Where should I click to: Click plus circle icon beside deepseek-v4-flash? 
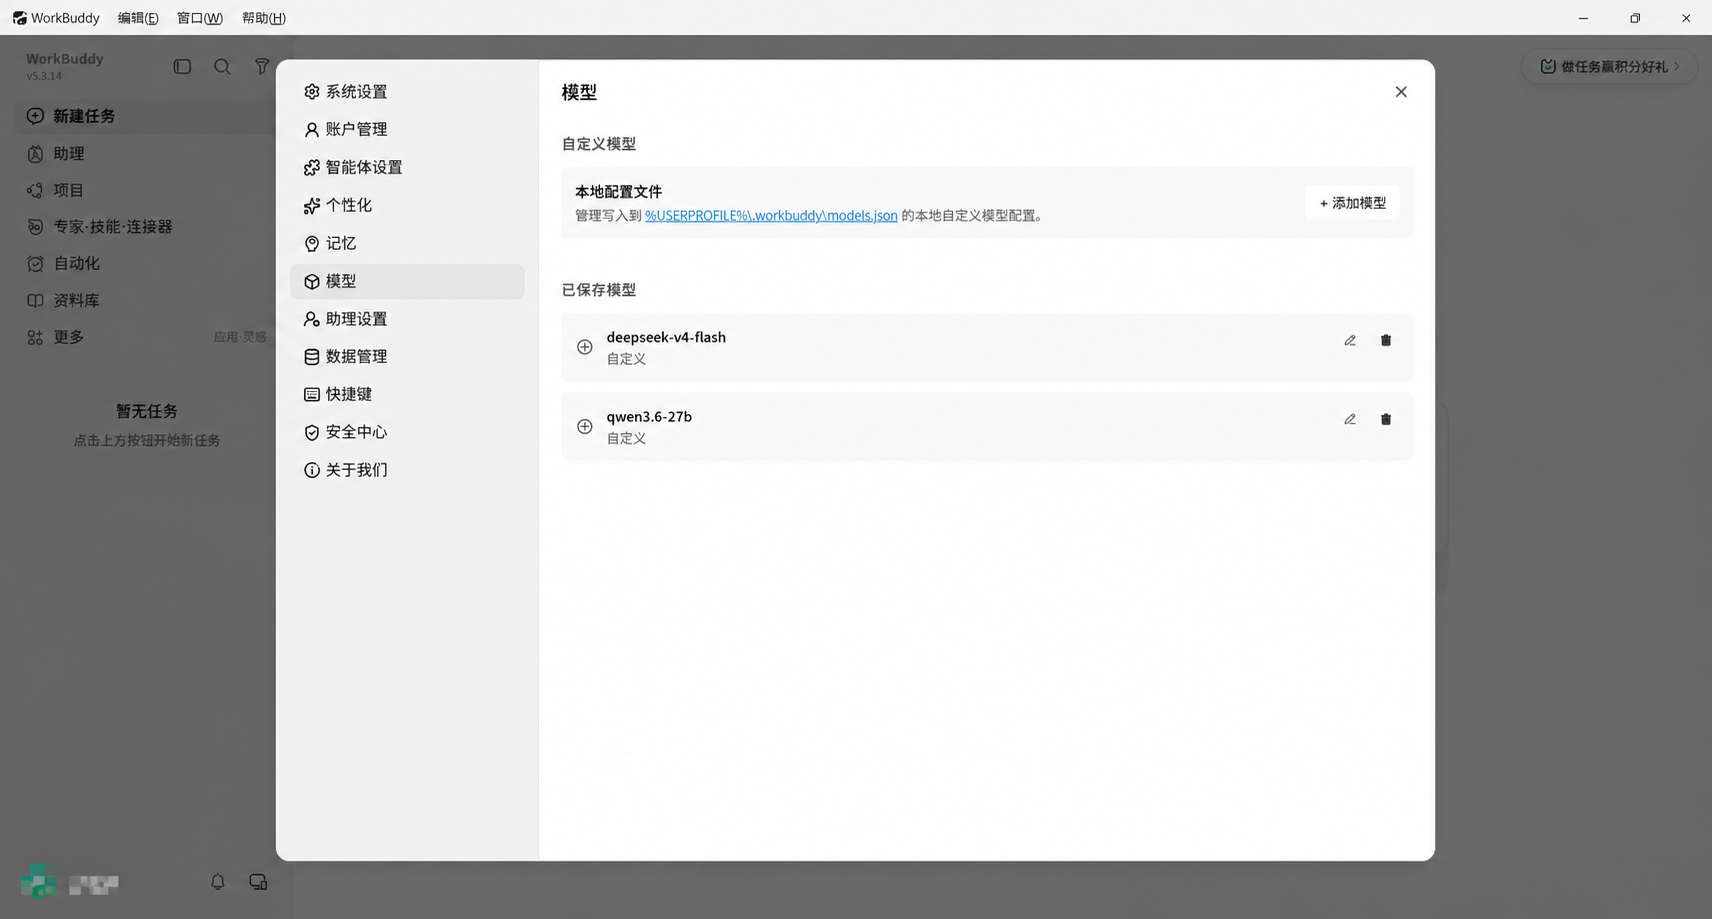(x=585, y=347)
